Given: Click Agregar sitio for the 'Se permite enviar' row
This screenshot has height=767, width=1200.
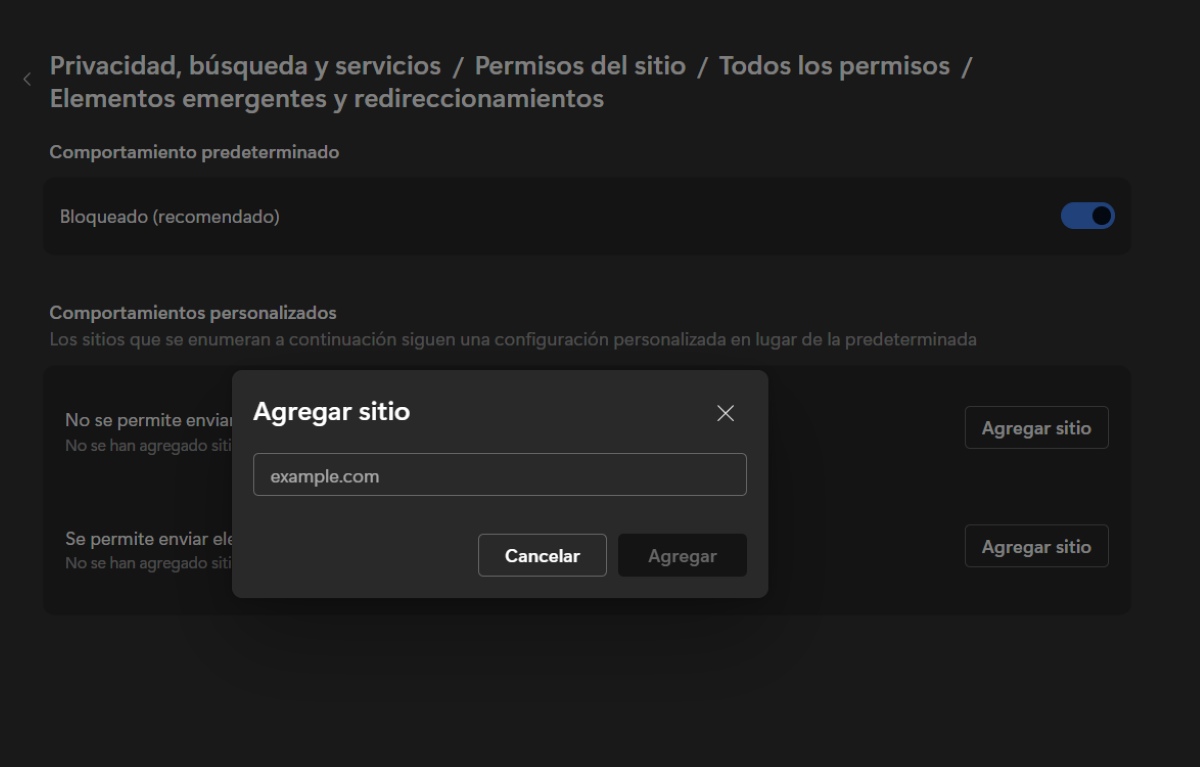Looking at the screenshot, I should (x=1036, y=547).
